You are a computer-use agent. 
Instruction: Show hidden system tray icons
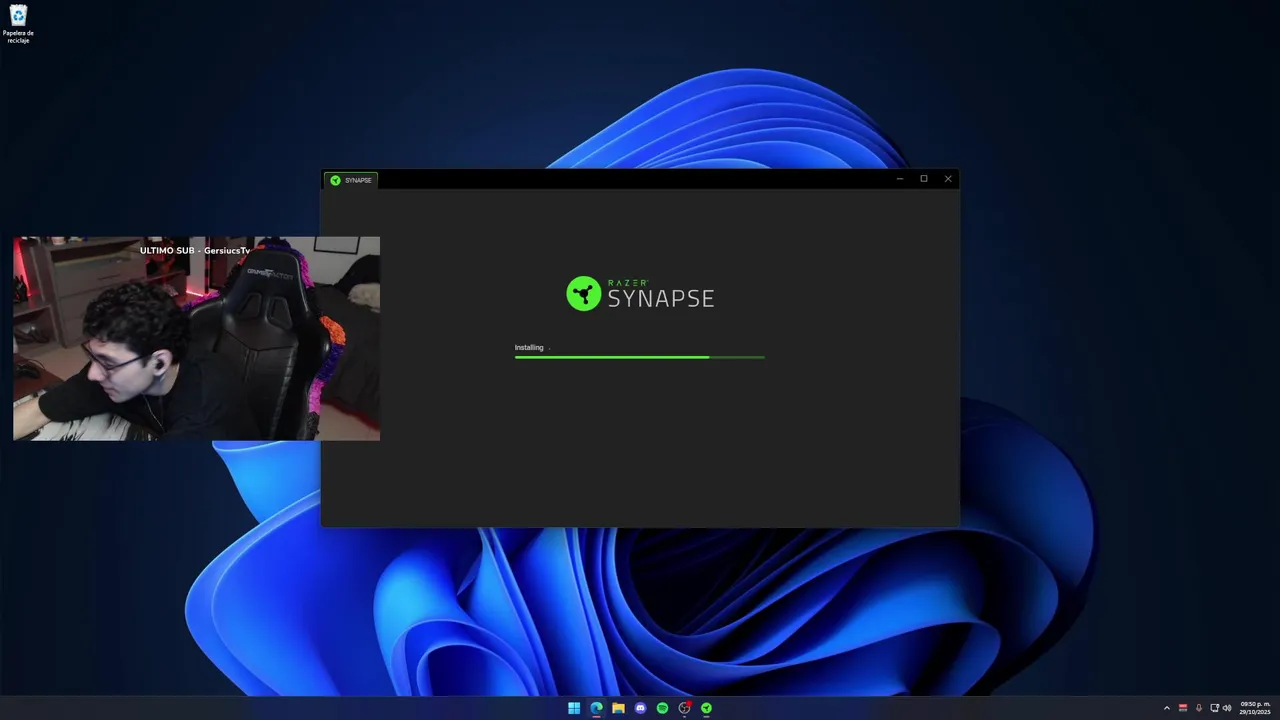(x=1166, y=708)
